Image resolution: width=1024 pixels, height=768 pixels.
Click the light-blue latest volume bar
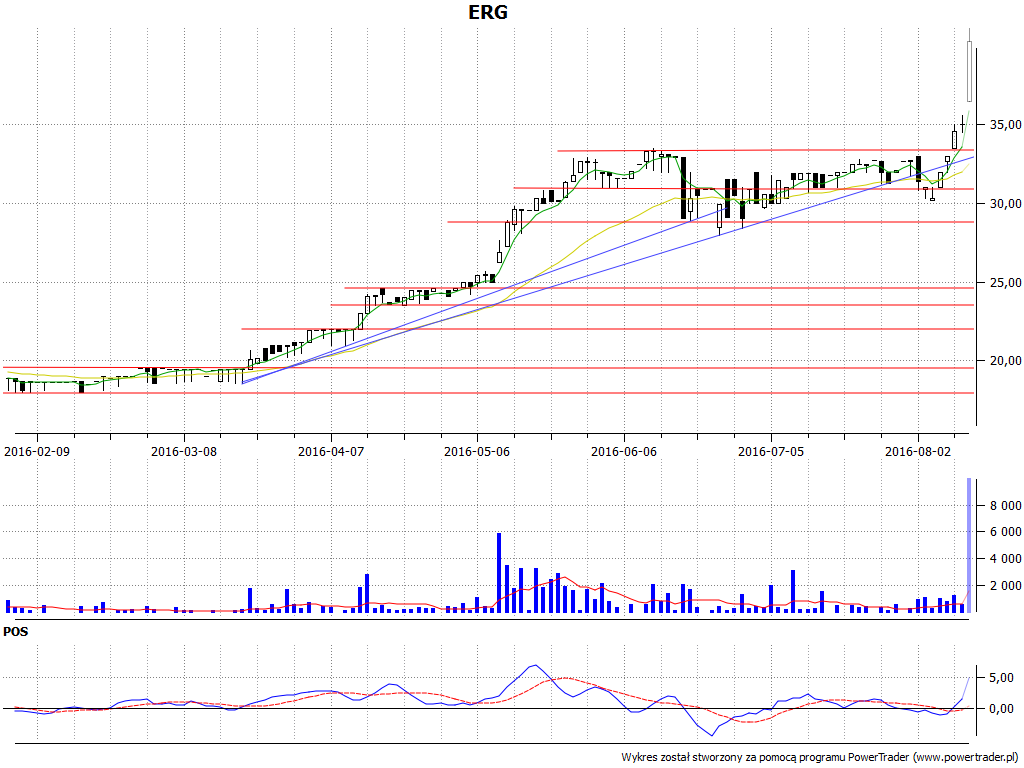click(x=969, y=545)
